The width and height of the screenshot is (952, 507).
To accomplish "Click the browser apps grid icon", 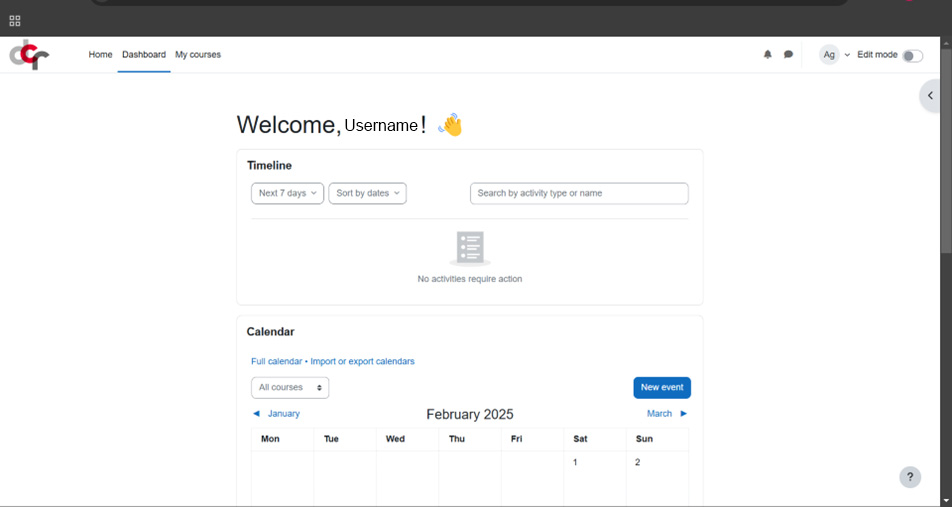I will click(x=15, y=20).
